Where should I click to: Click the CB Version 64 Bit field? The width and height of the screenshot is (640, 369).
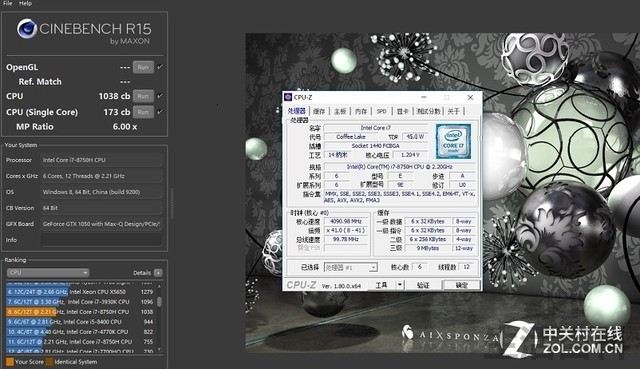pos(101,208)
